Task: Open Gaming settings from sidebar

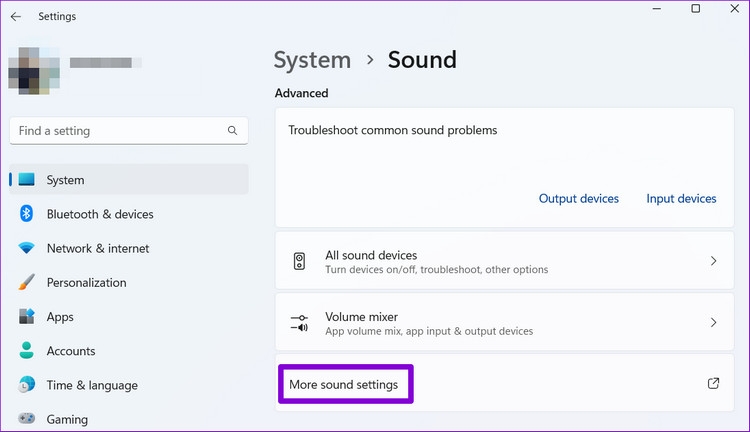Action: [x=67, y=420]
